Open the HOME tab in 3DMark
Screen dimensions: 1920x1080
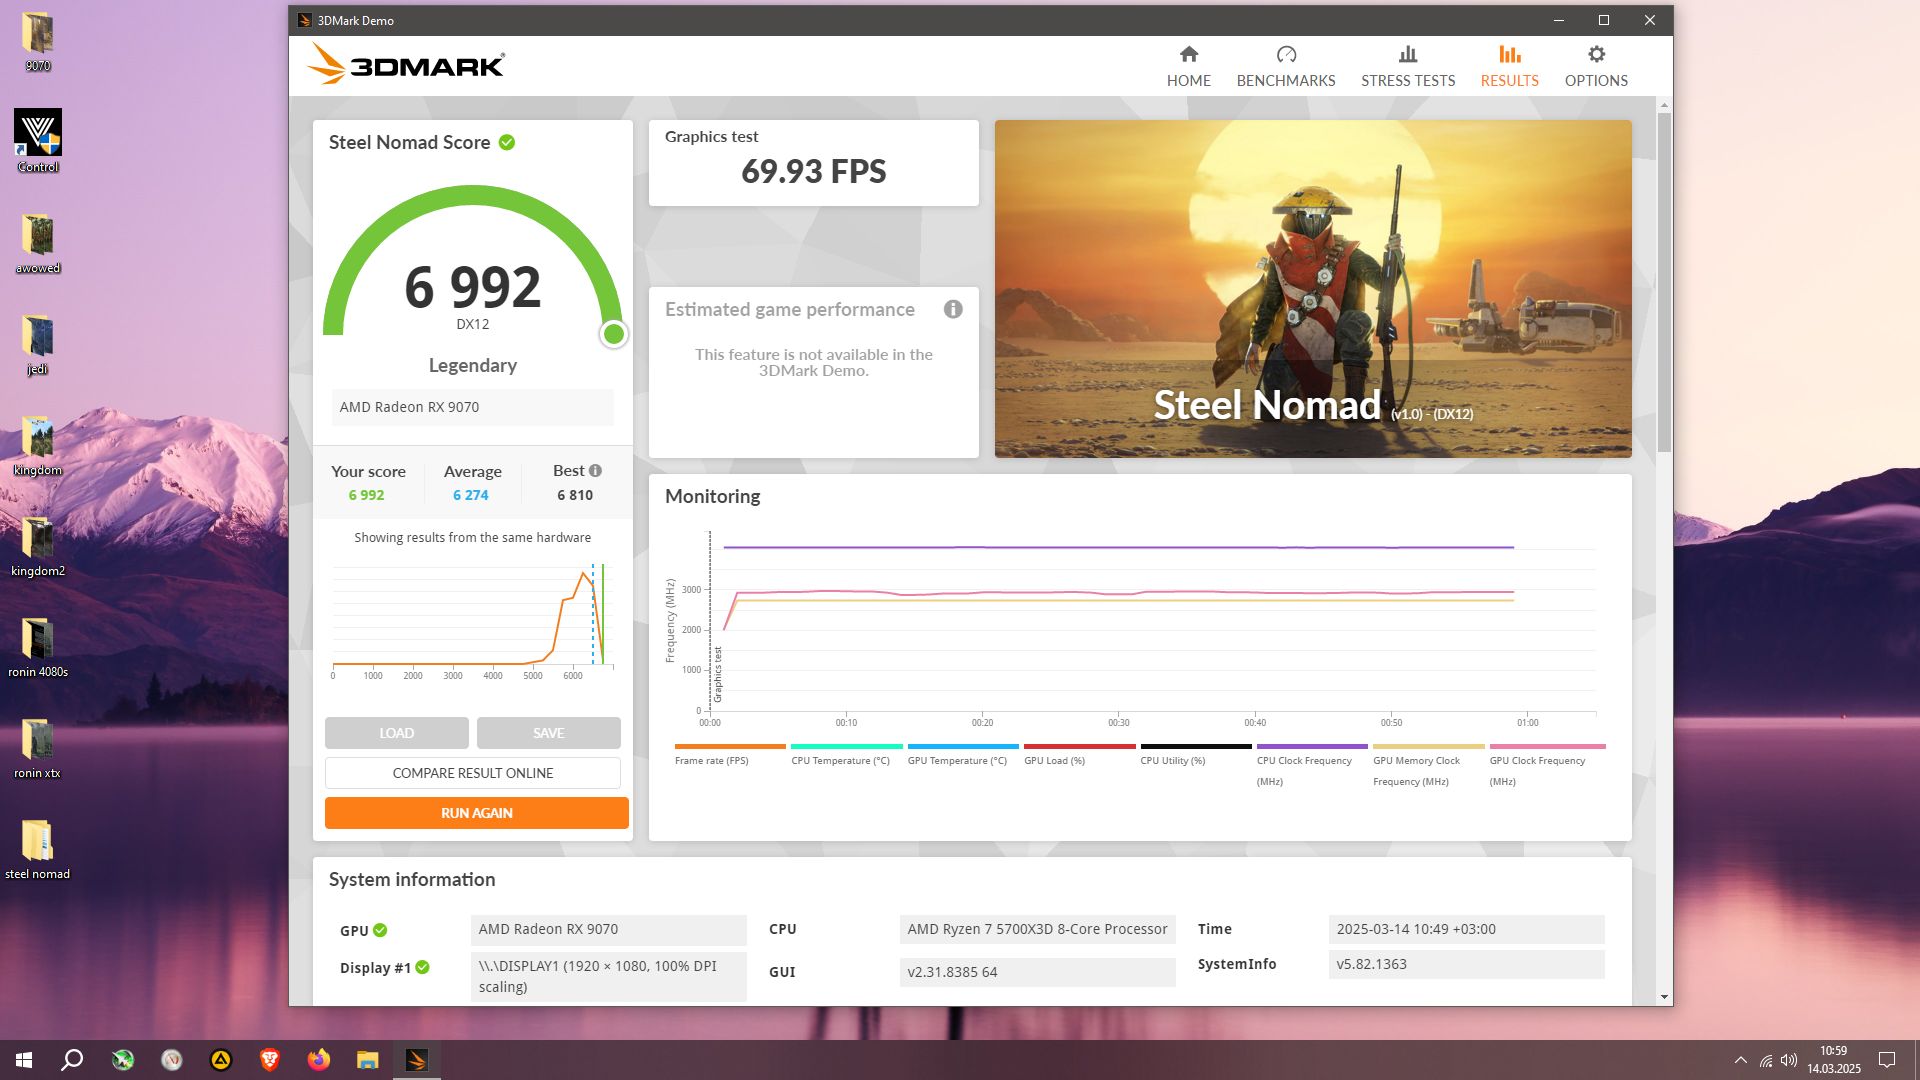(x=1188, y=66)
